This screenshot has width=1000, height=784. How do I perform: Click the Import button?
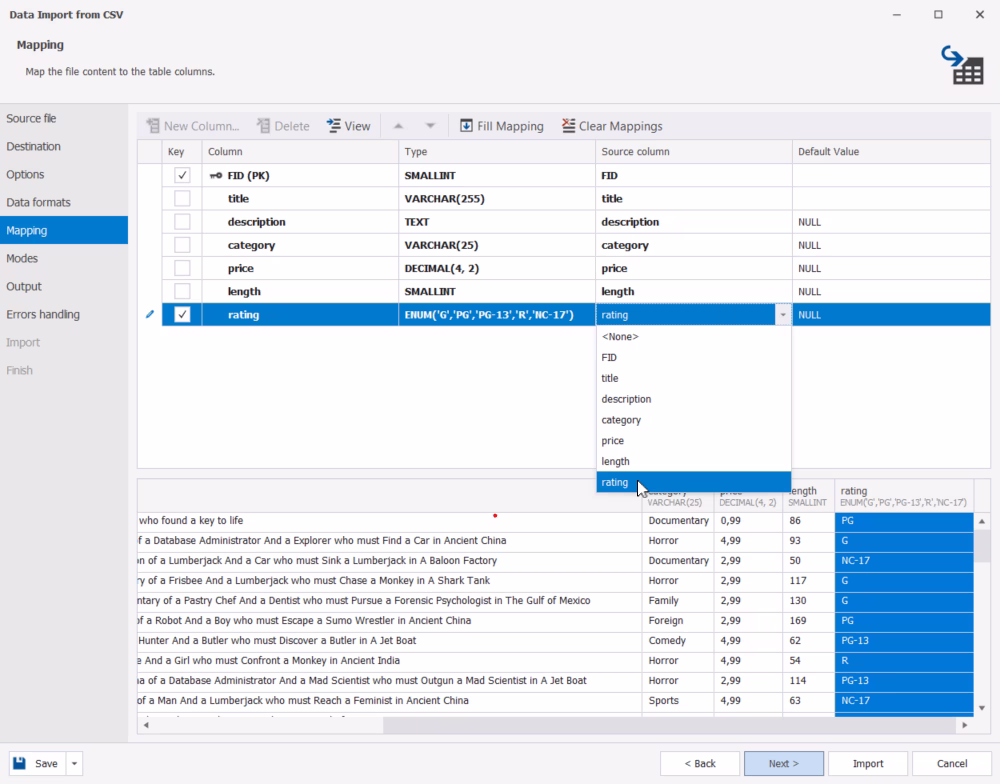tap(867, 763)
